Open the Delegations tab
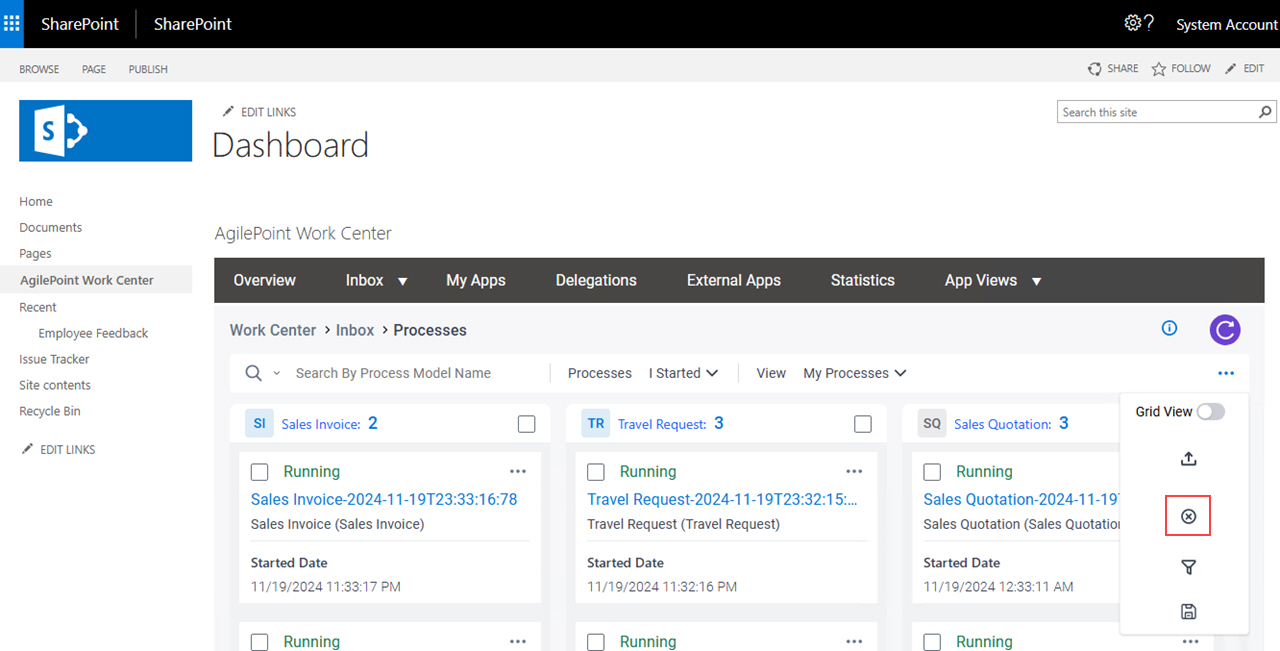This screenshot has height=651, width=1280. (596, 280)
